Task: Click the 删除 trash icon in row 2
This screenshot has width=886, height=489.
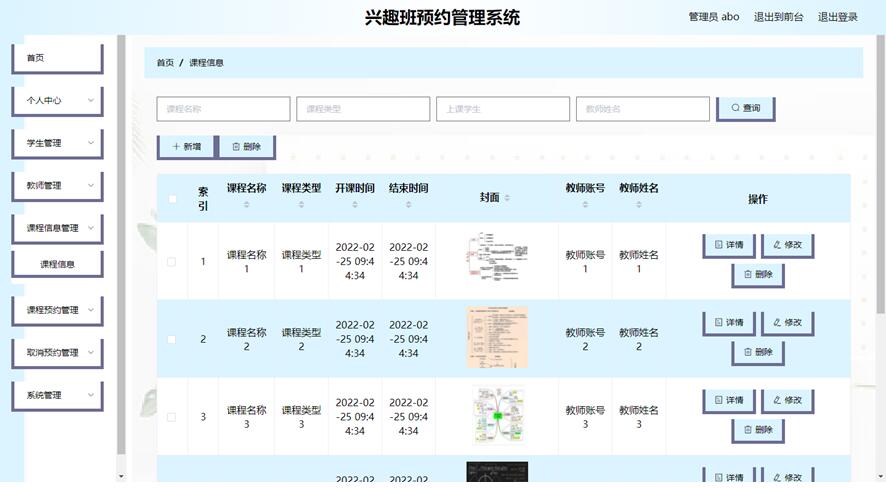Action: click(x=748, y=352)
